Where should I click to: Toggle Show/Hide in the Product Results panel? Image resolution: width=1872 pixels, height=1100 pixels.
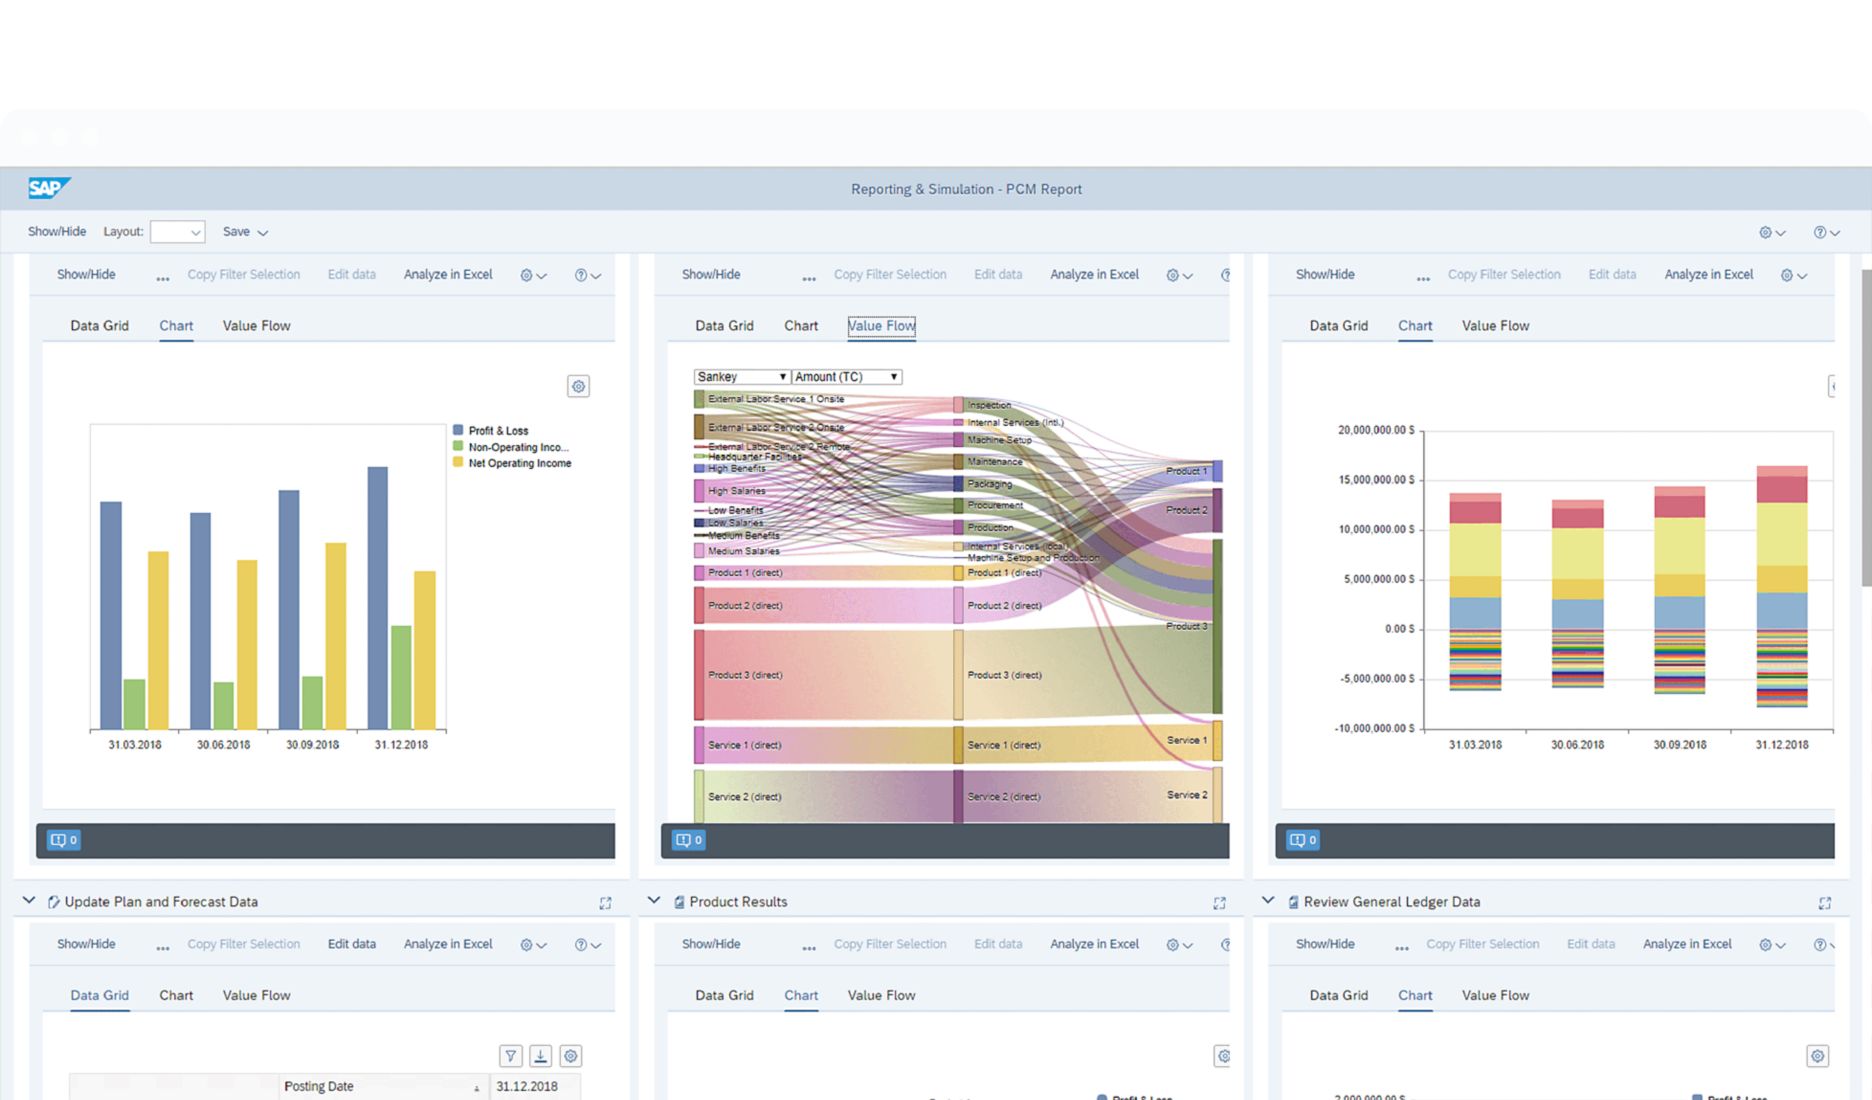[709, 944]
